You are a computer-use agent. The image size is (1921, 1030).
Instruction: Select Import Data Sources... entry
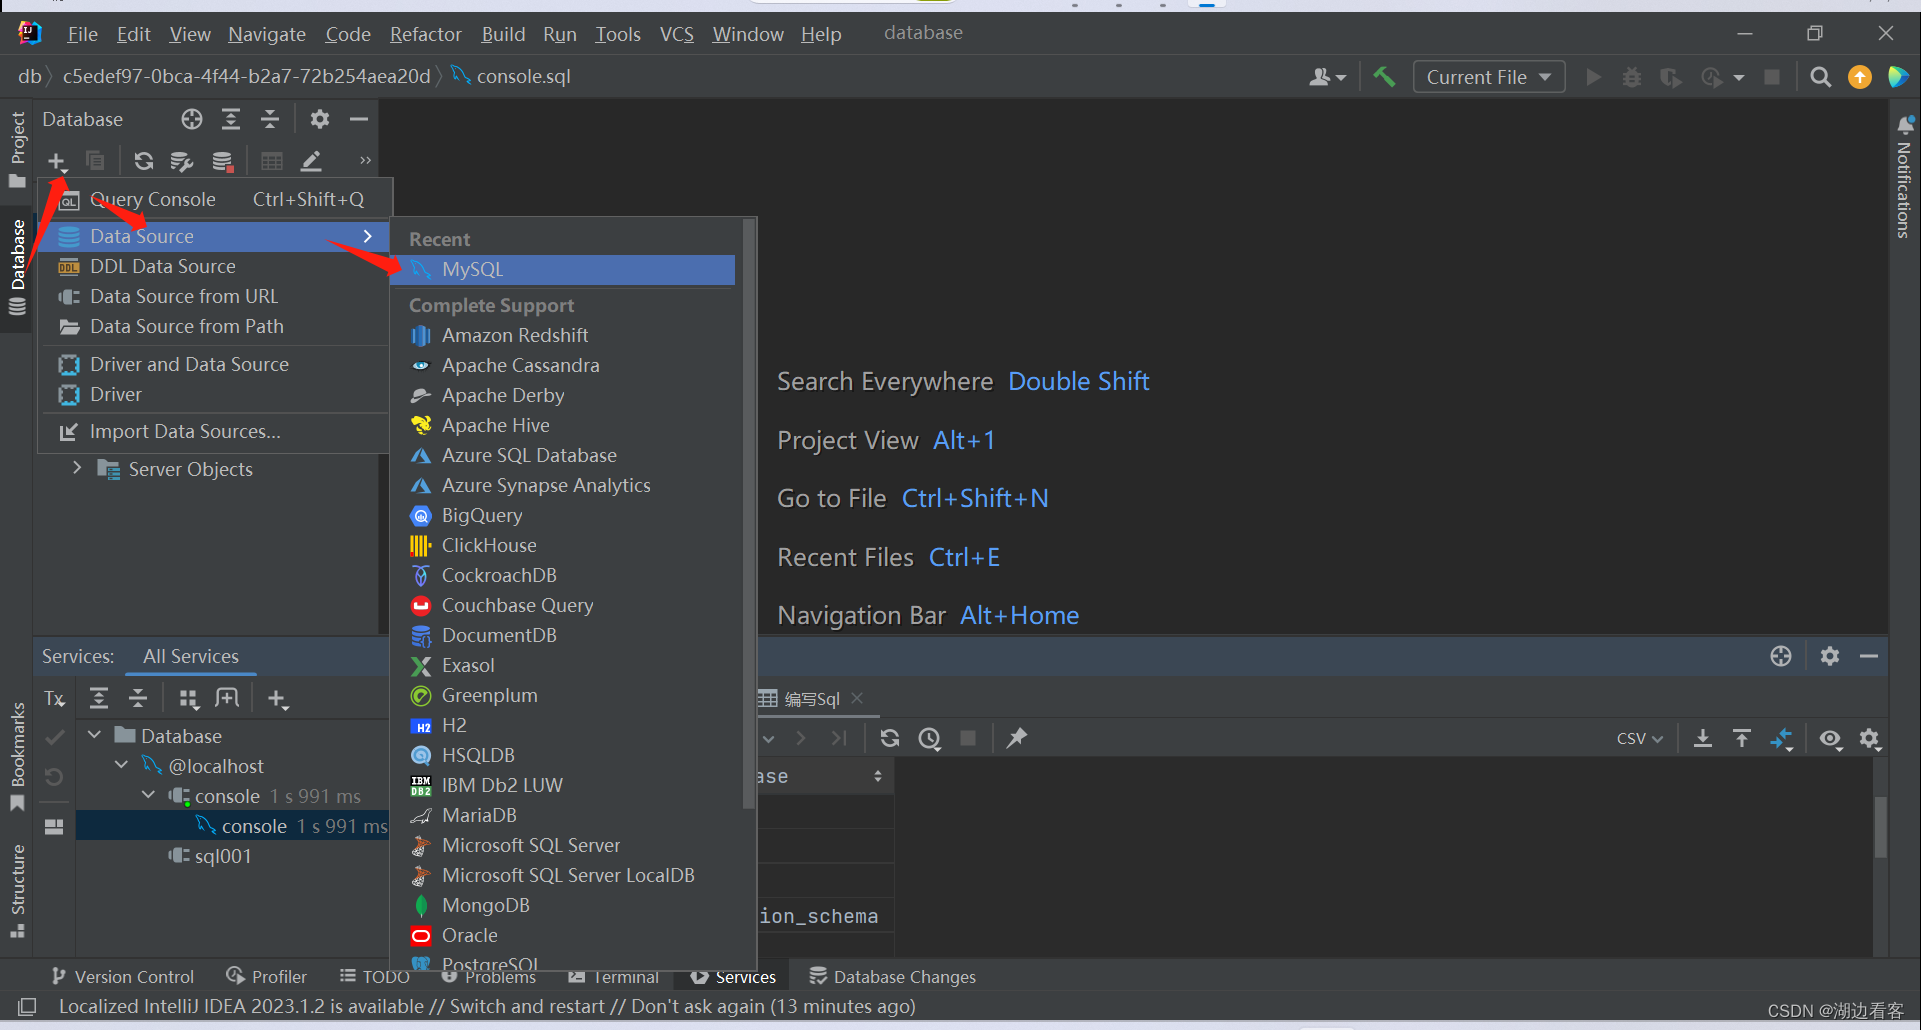click(x=213, y=431)
